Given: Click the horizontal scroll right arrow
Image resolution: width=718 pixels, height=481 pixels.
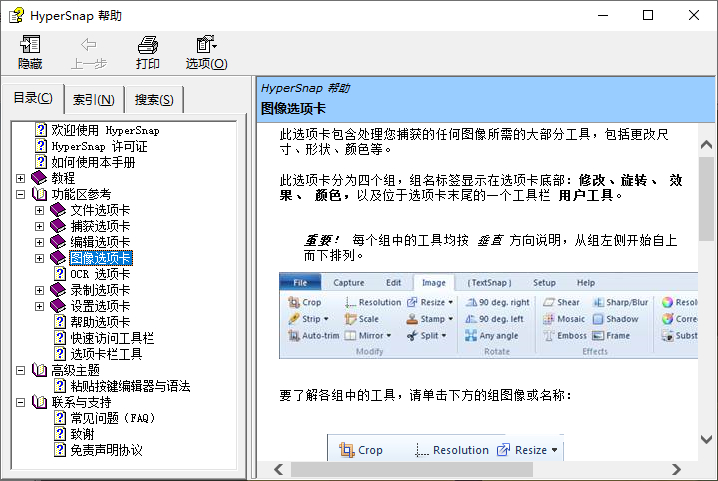Looking at the screenshot, I should 676,469.
